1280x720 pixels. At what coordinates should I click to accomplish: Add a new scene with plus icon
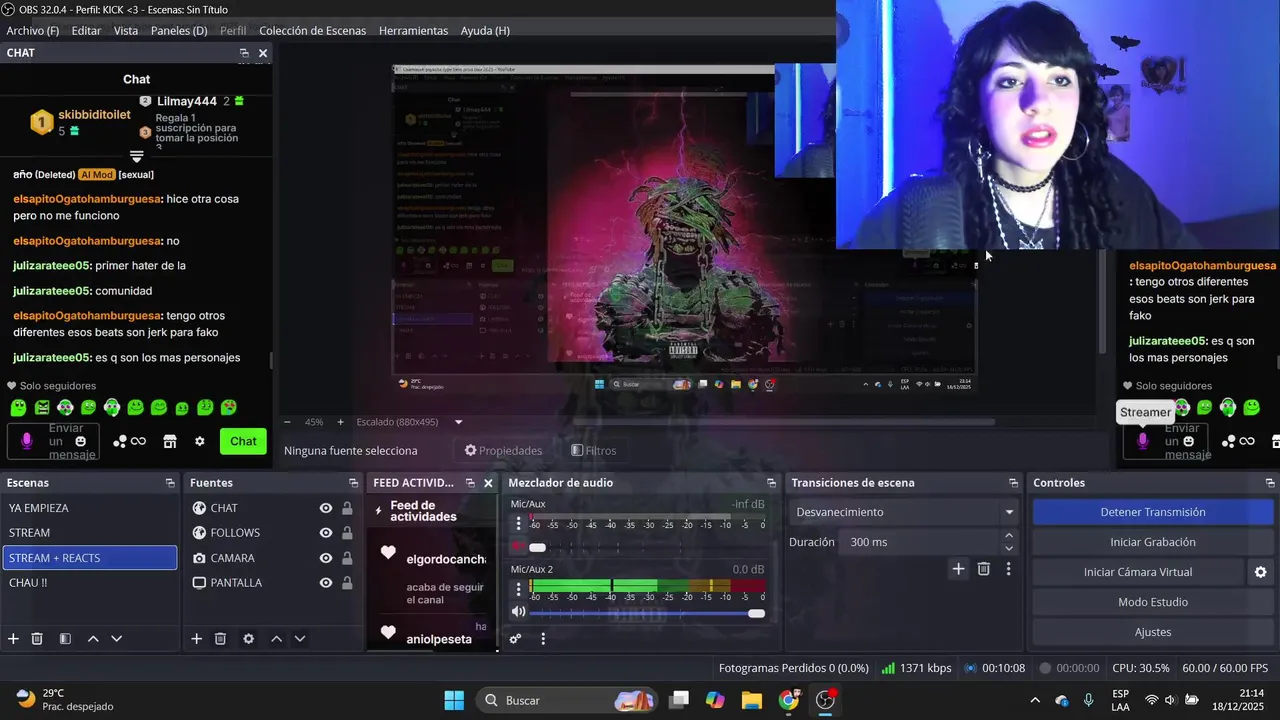point(13,639)
